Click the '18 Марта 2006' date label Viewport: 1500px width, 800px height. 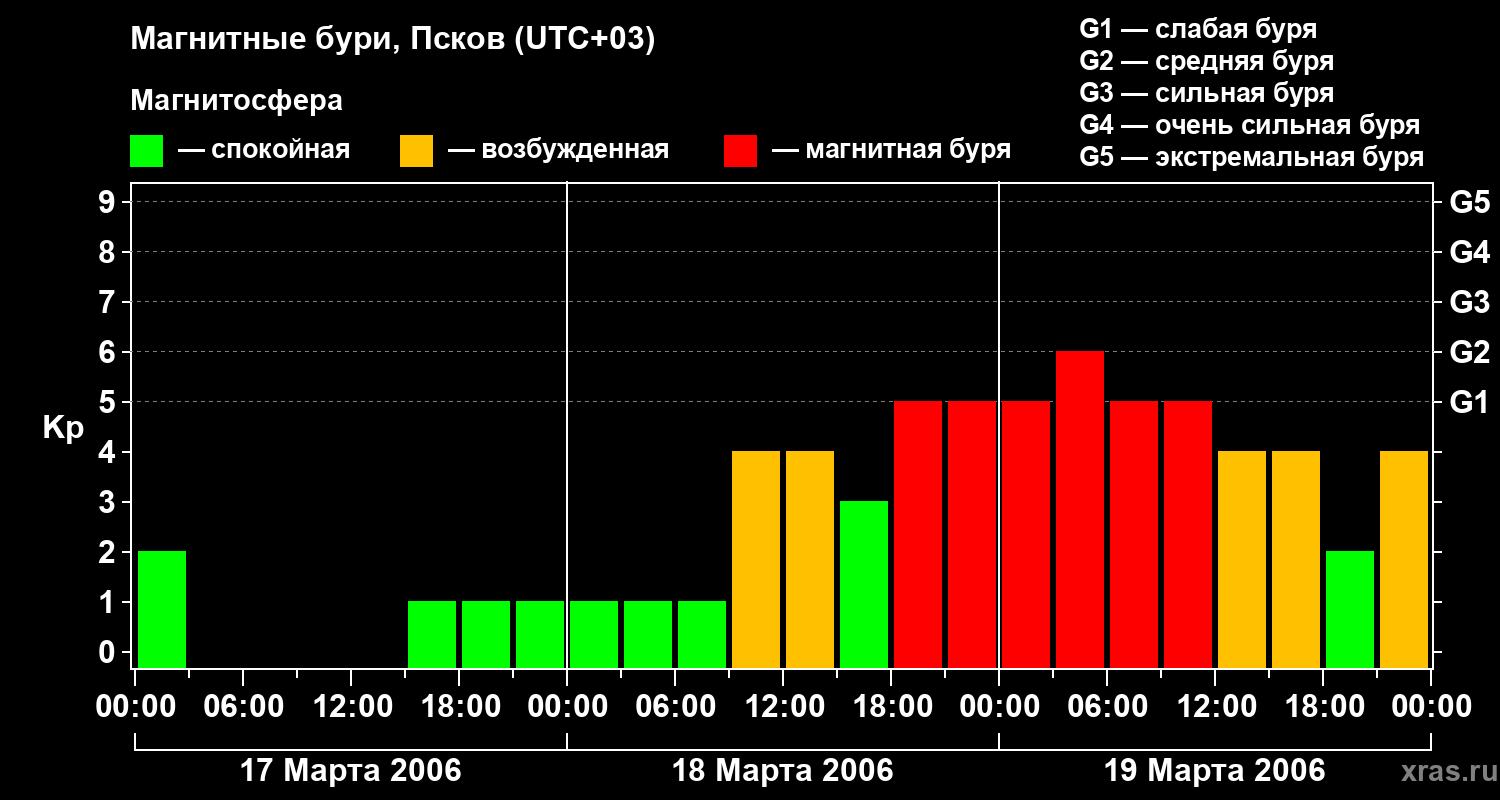click(x=783, y=771)
